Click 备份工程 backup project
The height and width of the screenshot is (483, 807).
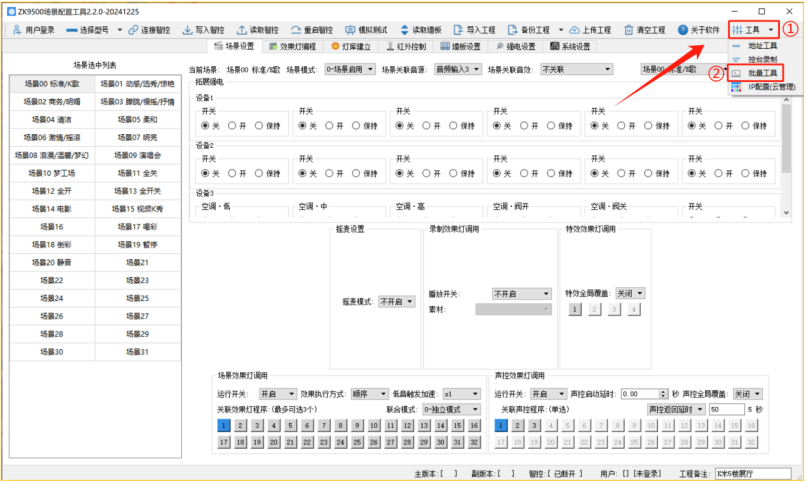(x=528, y=30)
